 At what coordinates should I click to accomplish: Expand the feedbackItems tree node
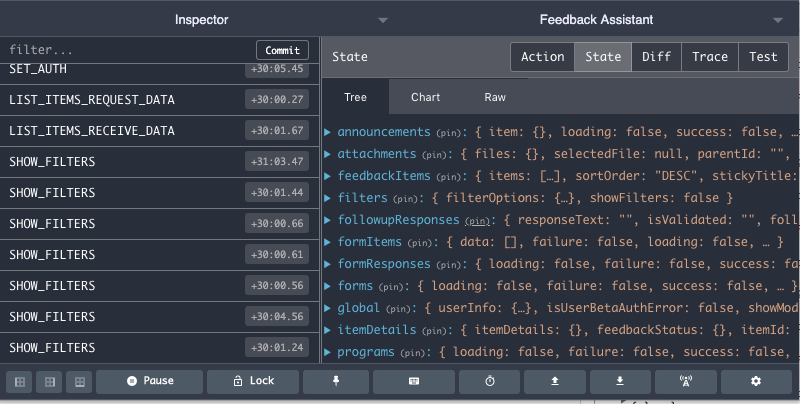[328, 176]
